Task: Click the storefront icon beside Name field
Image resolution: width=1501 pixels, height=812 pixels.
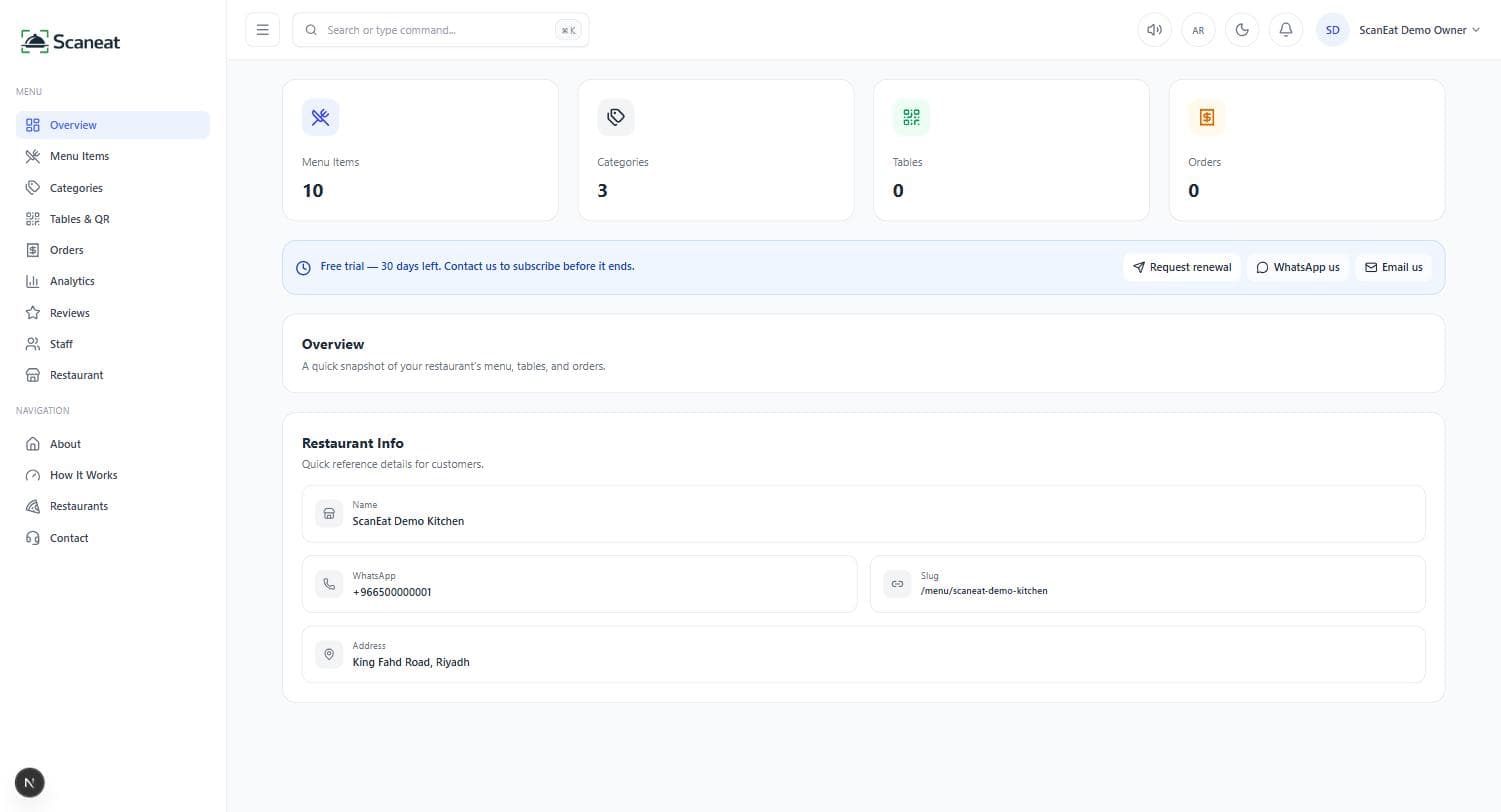Action: click(x=329, y=514)
